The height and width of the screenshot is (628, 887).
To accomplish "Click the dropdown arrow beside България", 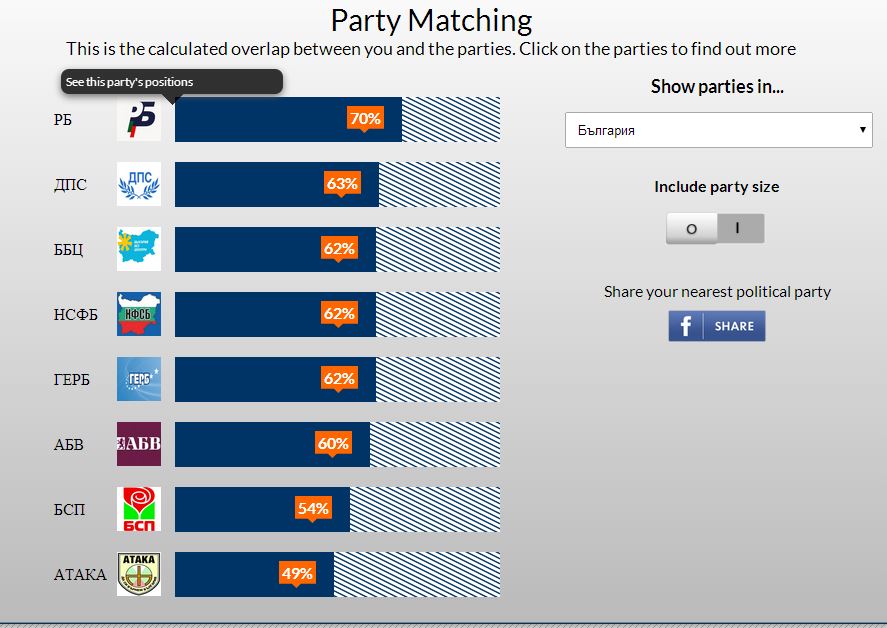I will coord(863,130).
